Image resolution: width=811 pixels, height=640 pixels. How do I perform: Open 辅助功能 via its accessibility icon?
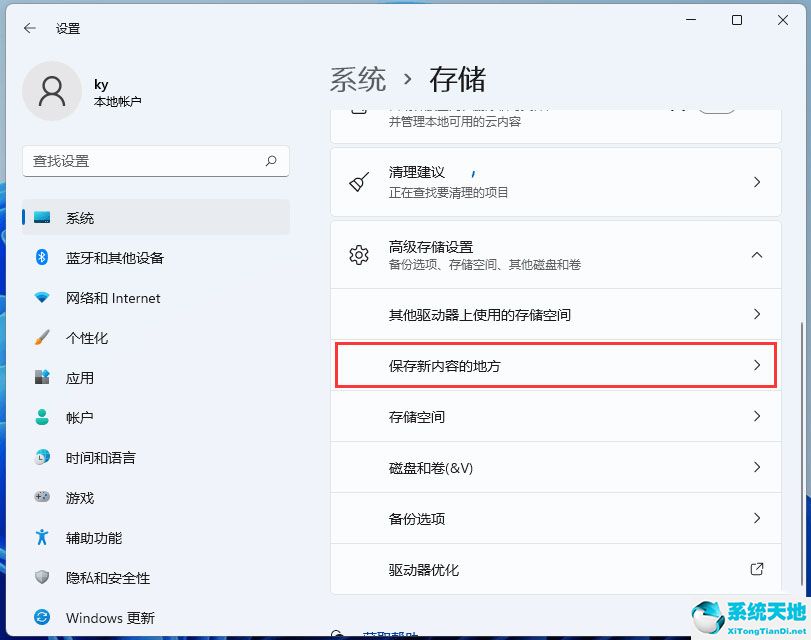[41, 538]
